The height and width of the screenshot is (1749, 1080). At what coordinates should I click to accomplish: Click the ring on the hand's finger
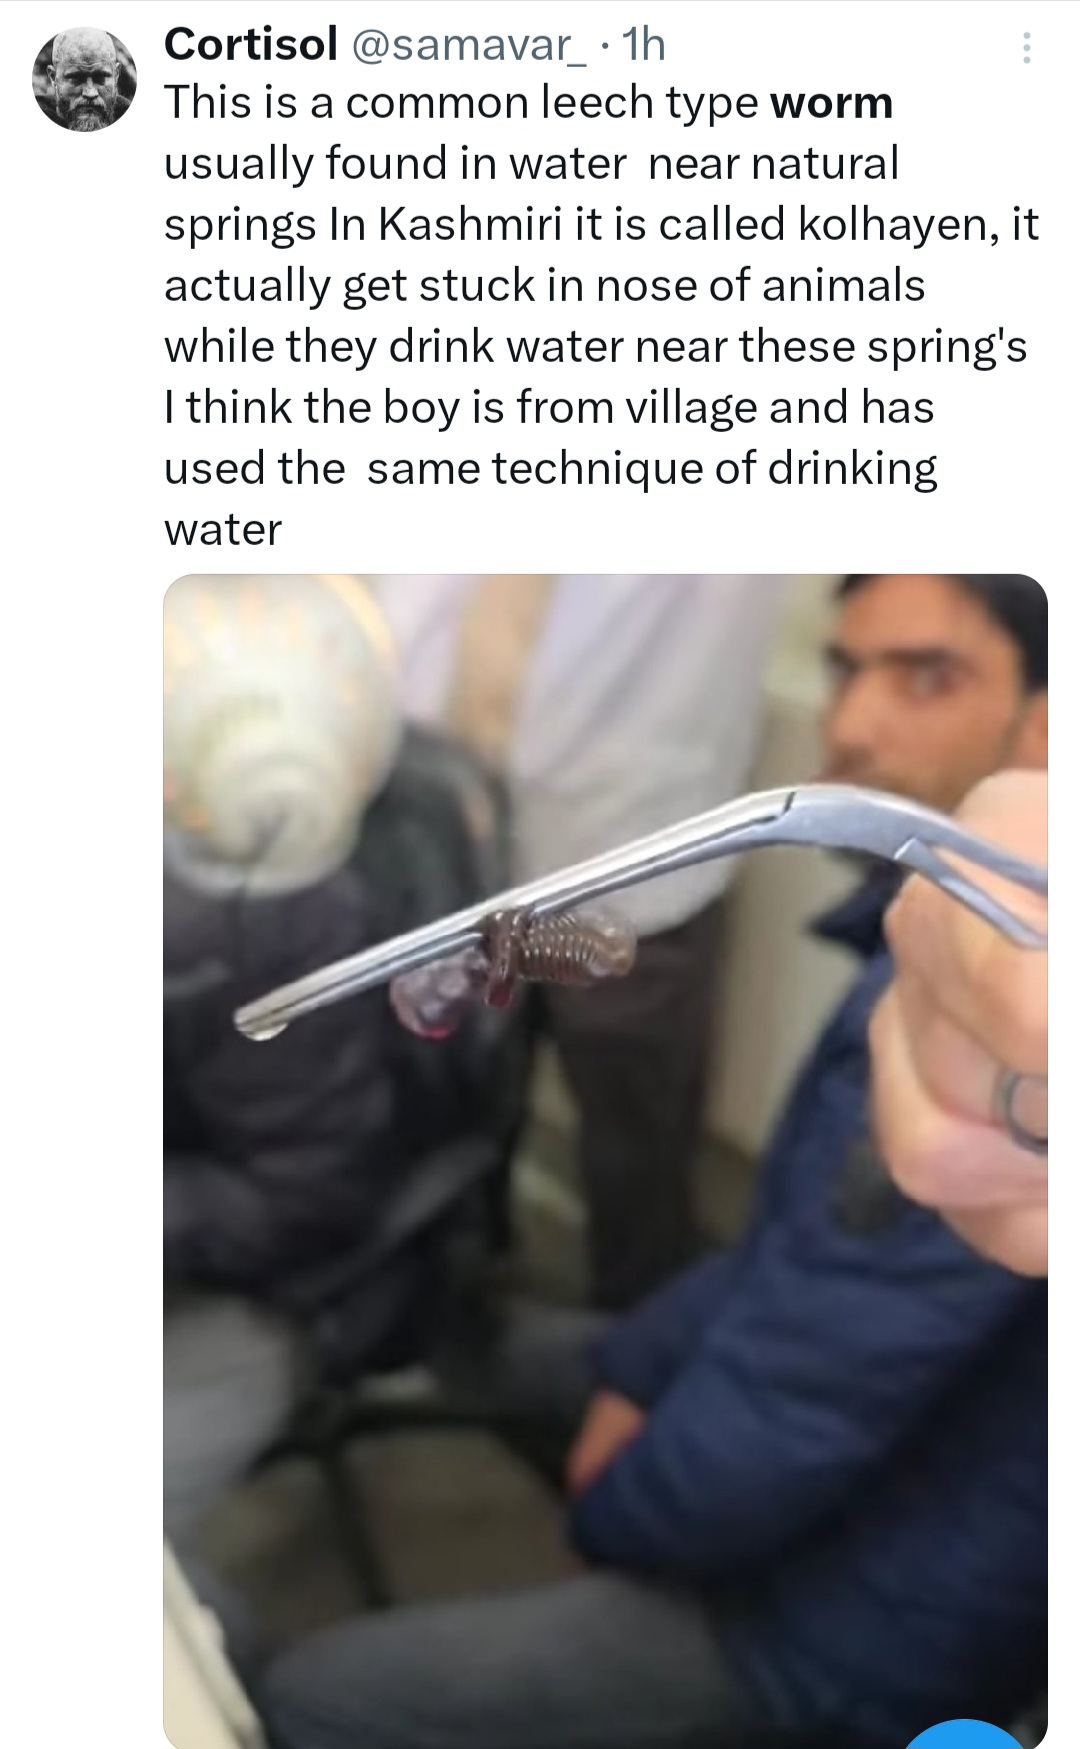[1020, 1106]
